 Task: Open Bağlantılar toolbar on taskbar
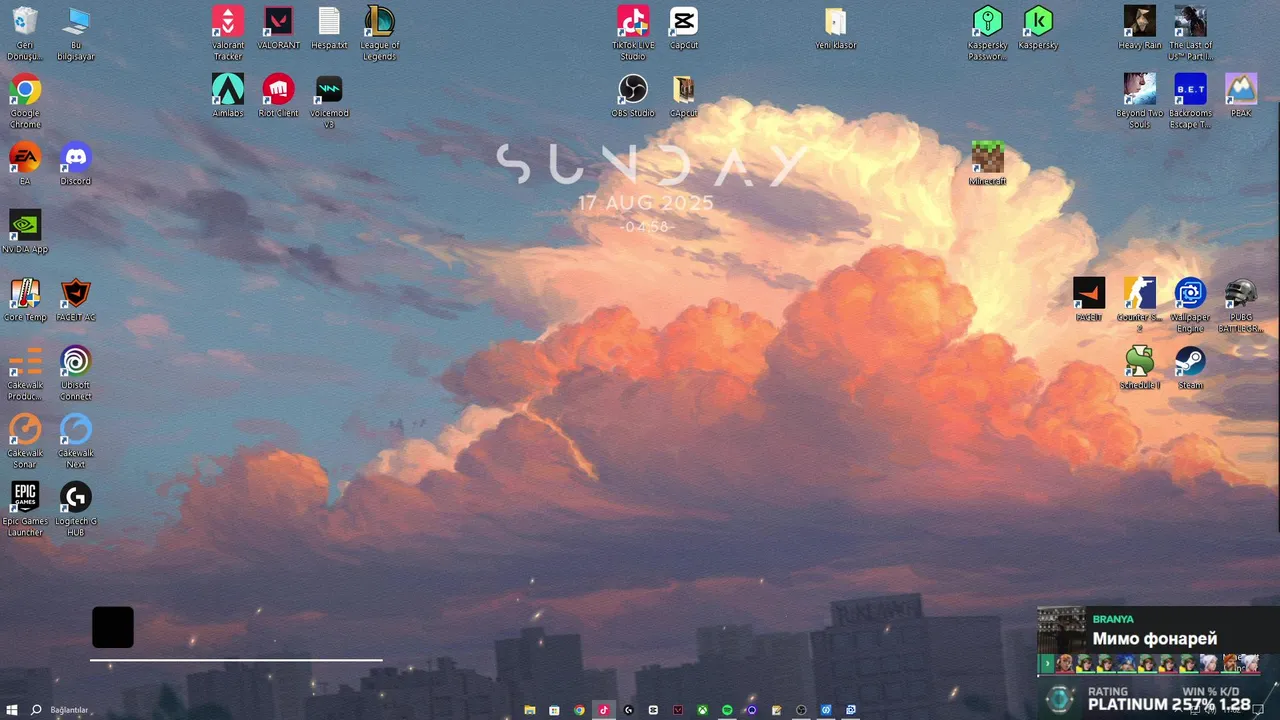pyautogui.click(x=69, y=710)
